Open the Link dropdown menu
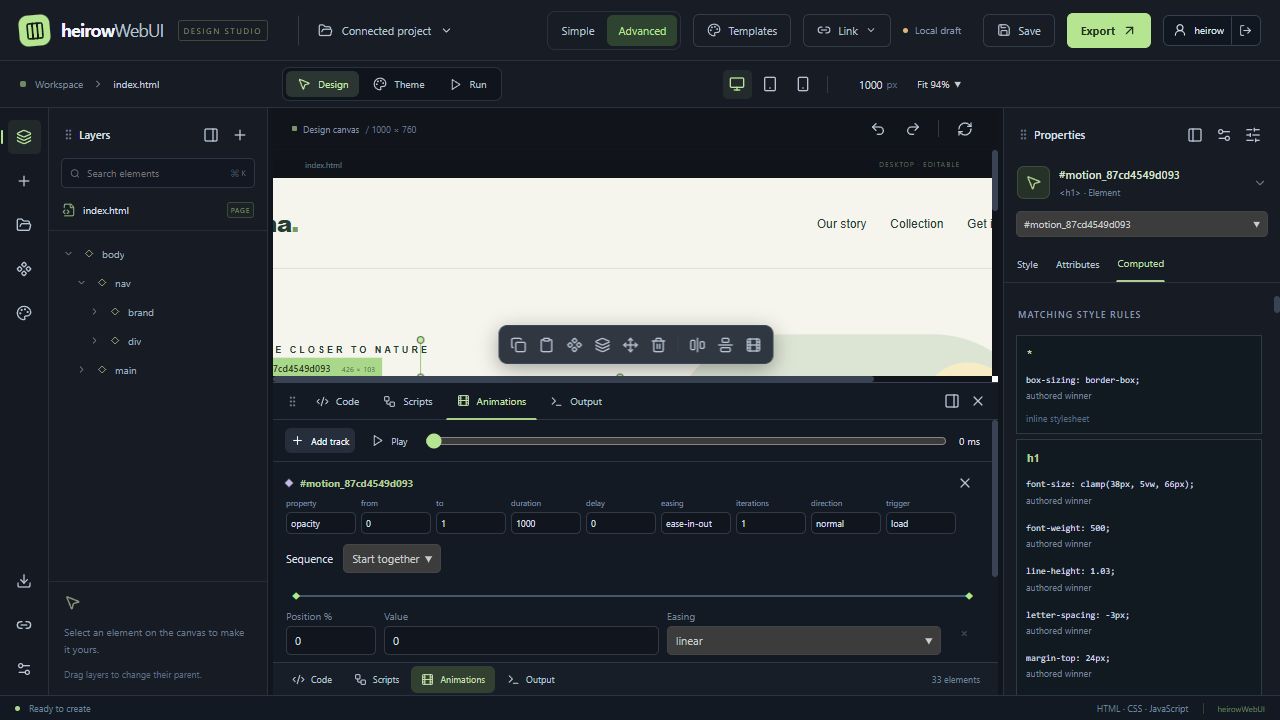 point(847,31)
